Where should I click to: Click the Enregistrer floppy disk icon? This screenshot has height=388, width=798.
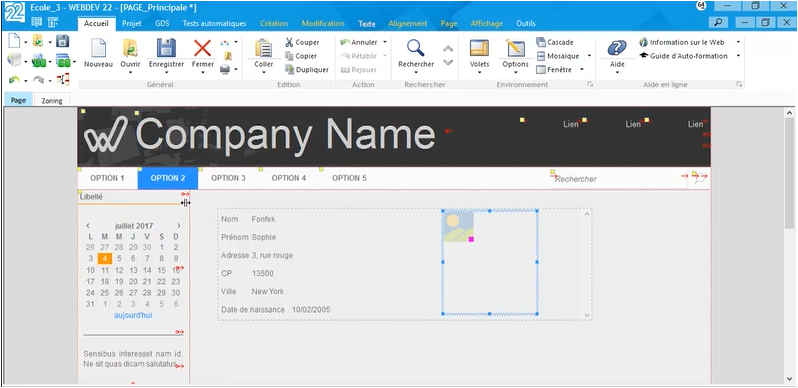coord(166,48)
